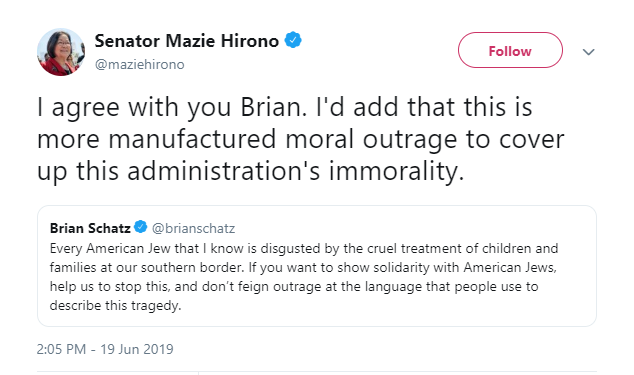This screenshot has height=375, width=634.
Task: Open Brian Schatz's name in quoted tweet
Action: coord(90,228)
